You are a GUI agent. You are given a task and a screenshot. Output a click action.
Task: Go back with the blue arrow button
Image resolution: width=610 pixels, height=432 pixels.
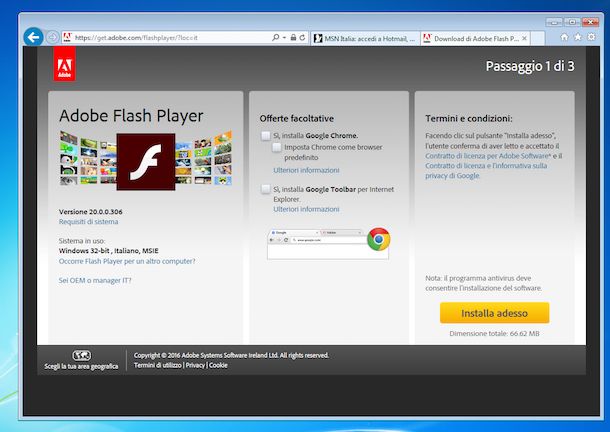(x=33, y=37)
